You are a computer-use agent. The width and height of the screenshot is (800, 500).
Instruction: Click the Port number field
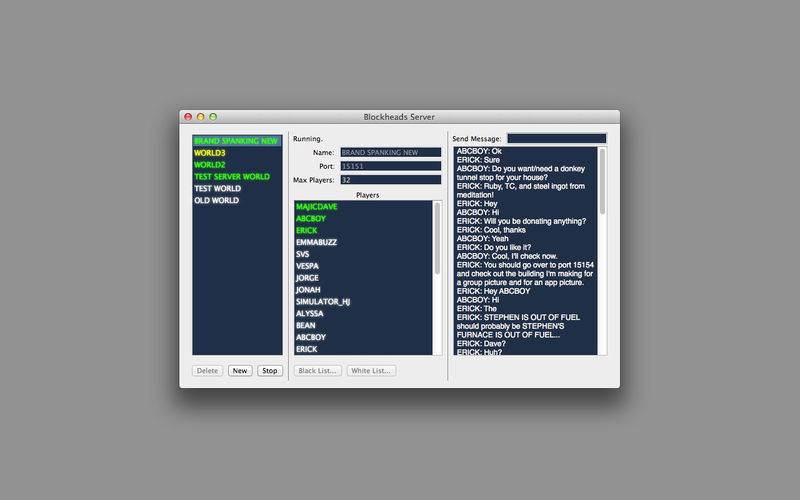[390, 166]
